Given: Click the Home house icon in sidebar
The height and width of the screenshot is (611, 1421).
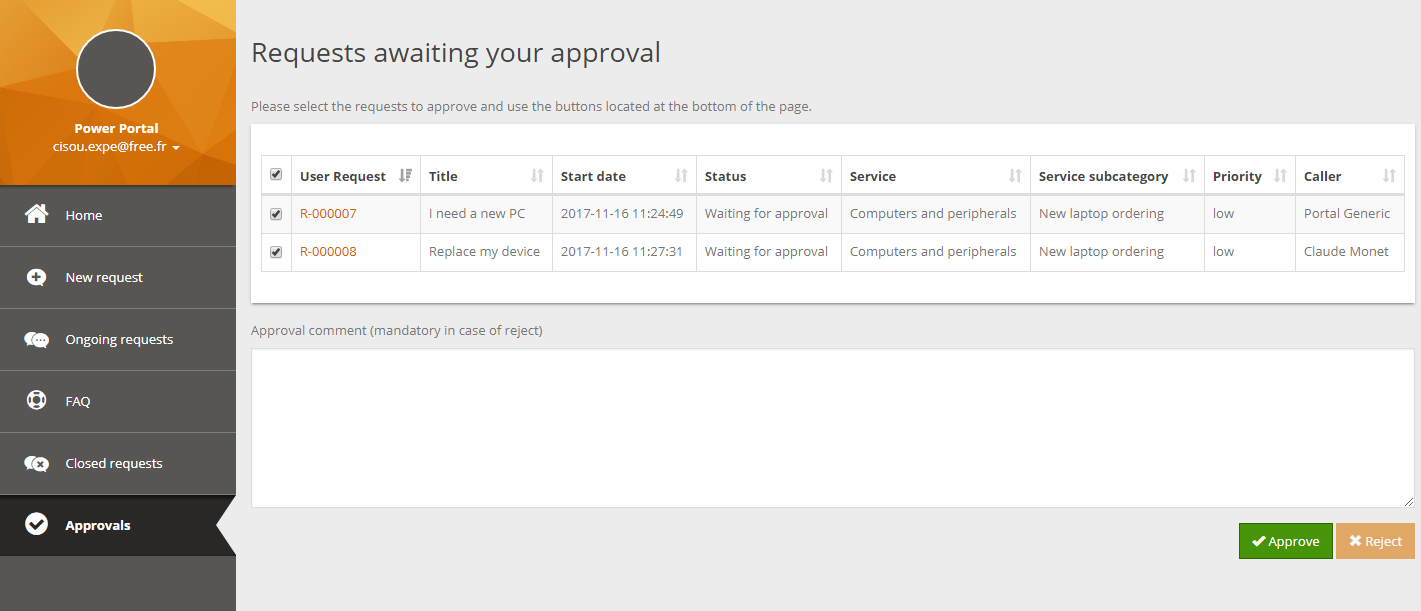Looking at the screenshot, I should [36, 215].
